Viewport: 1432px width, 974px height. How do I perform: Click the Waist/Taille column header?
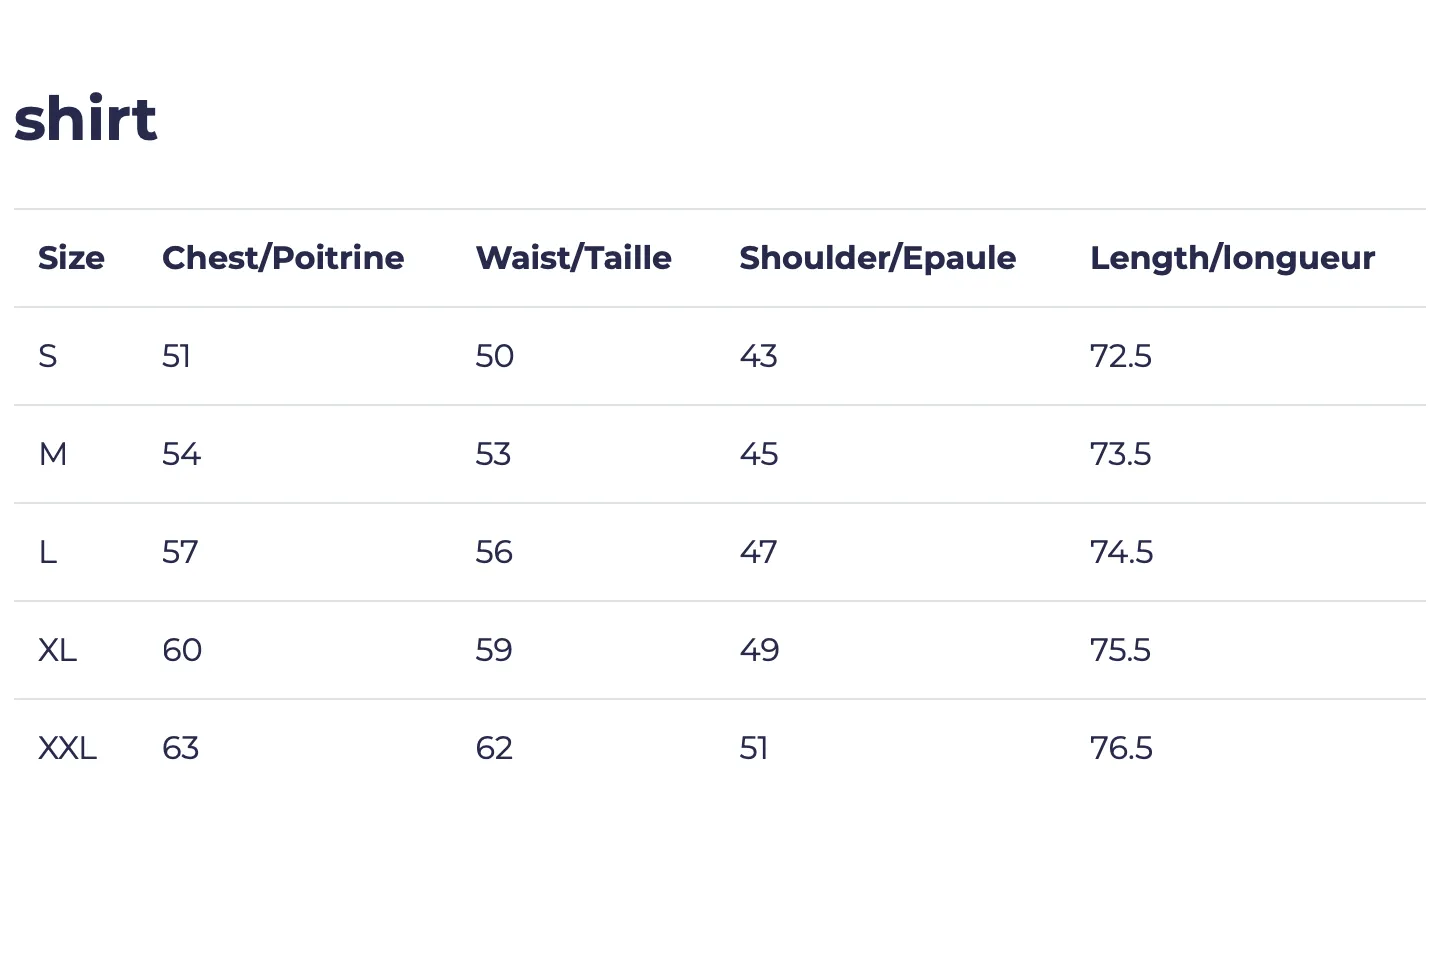tap(573, 258)
